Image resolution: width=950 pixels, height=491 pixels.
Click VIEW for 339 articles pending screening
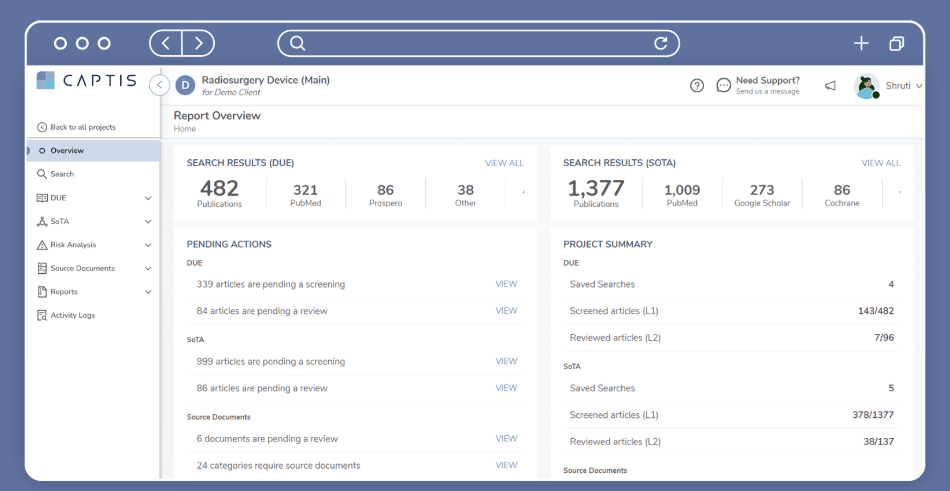[507, 284]
